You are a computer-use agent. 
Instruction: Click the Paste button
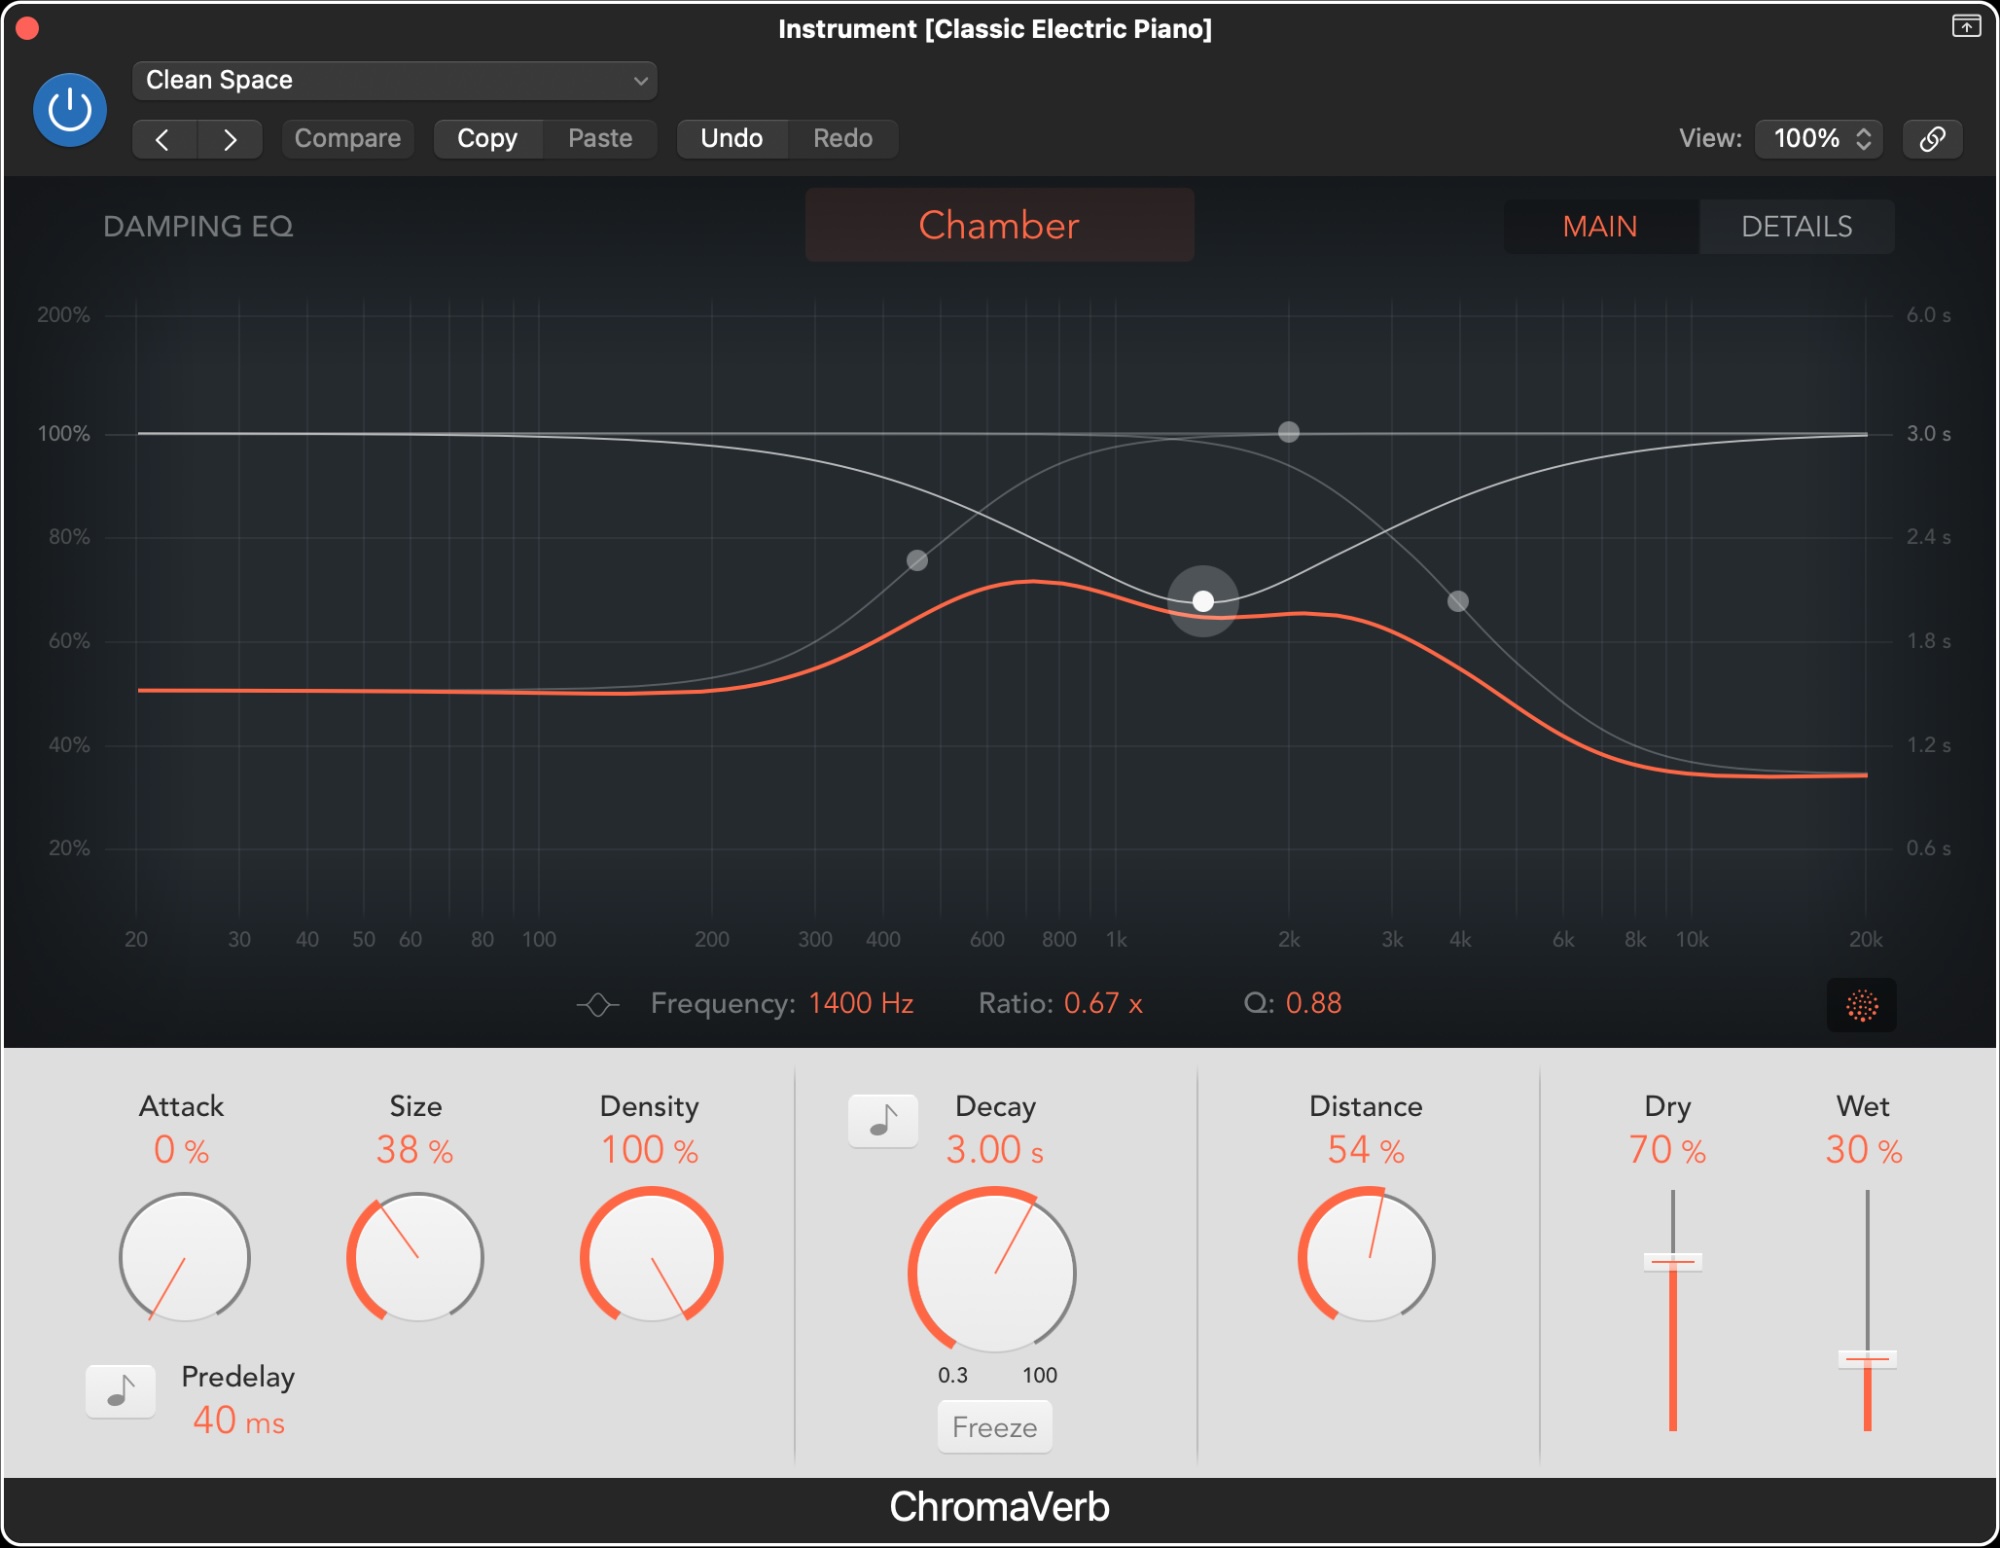600,139
